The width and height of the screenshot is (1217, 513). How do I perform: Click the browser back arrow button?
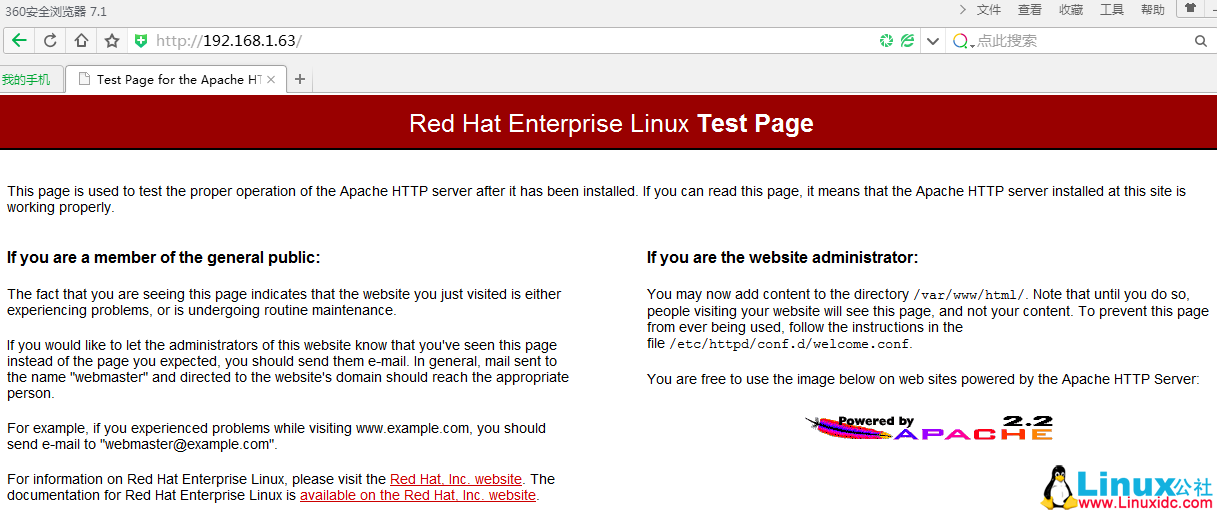(x=19, y=41)
